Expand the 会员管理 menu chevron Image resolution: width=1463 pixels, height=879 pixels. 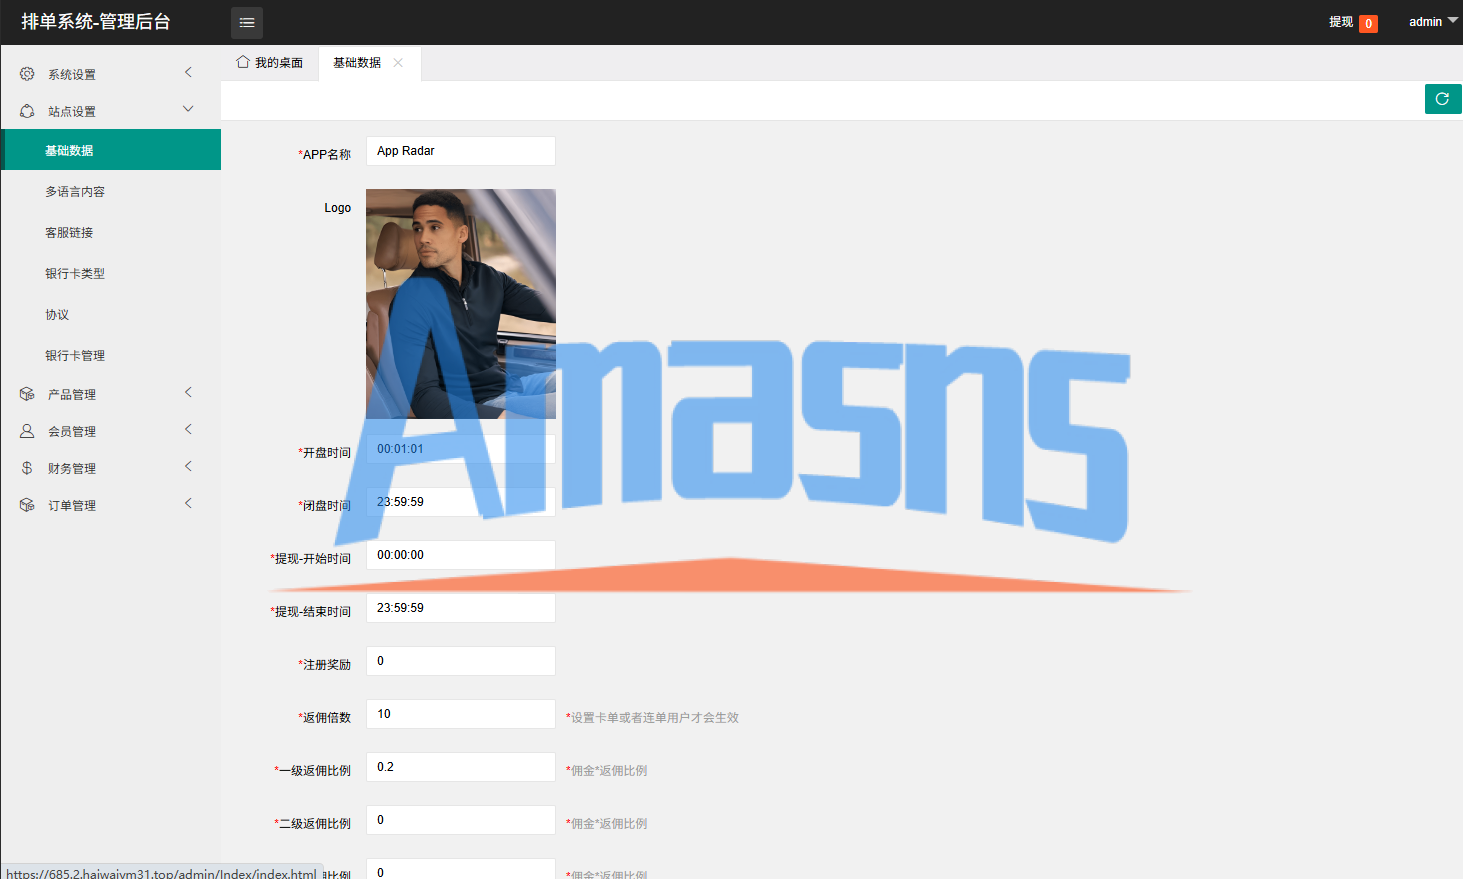tap(188, 429)
